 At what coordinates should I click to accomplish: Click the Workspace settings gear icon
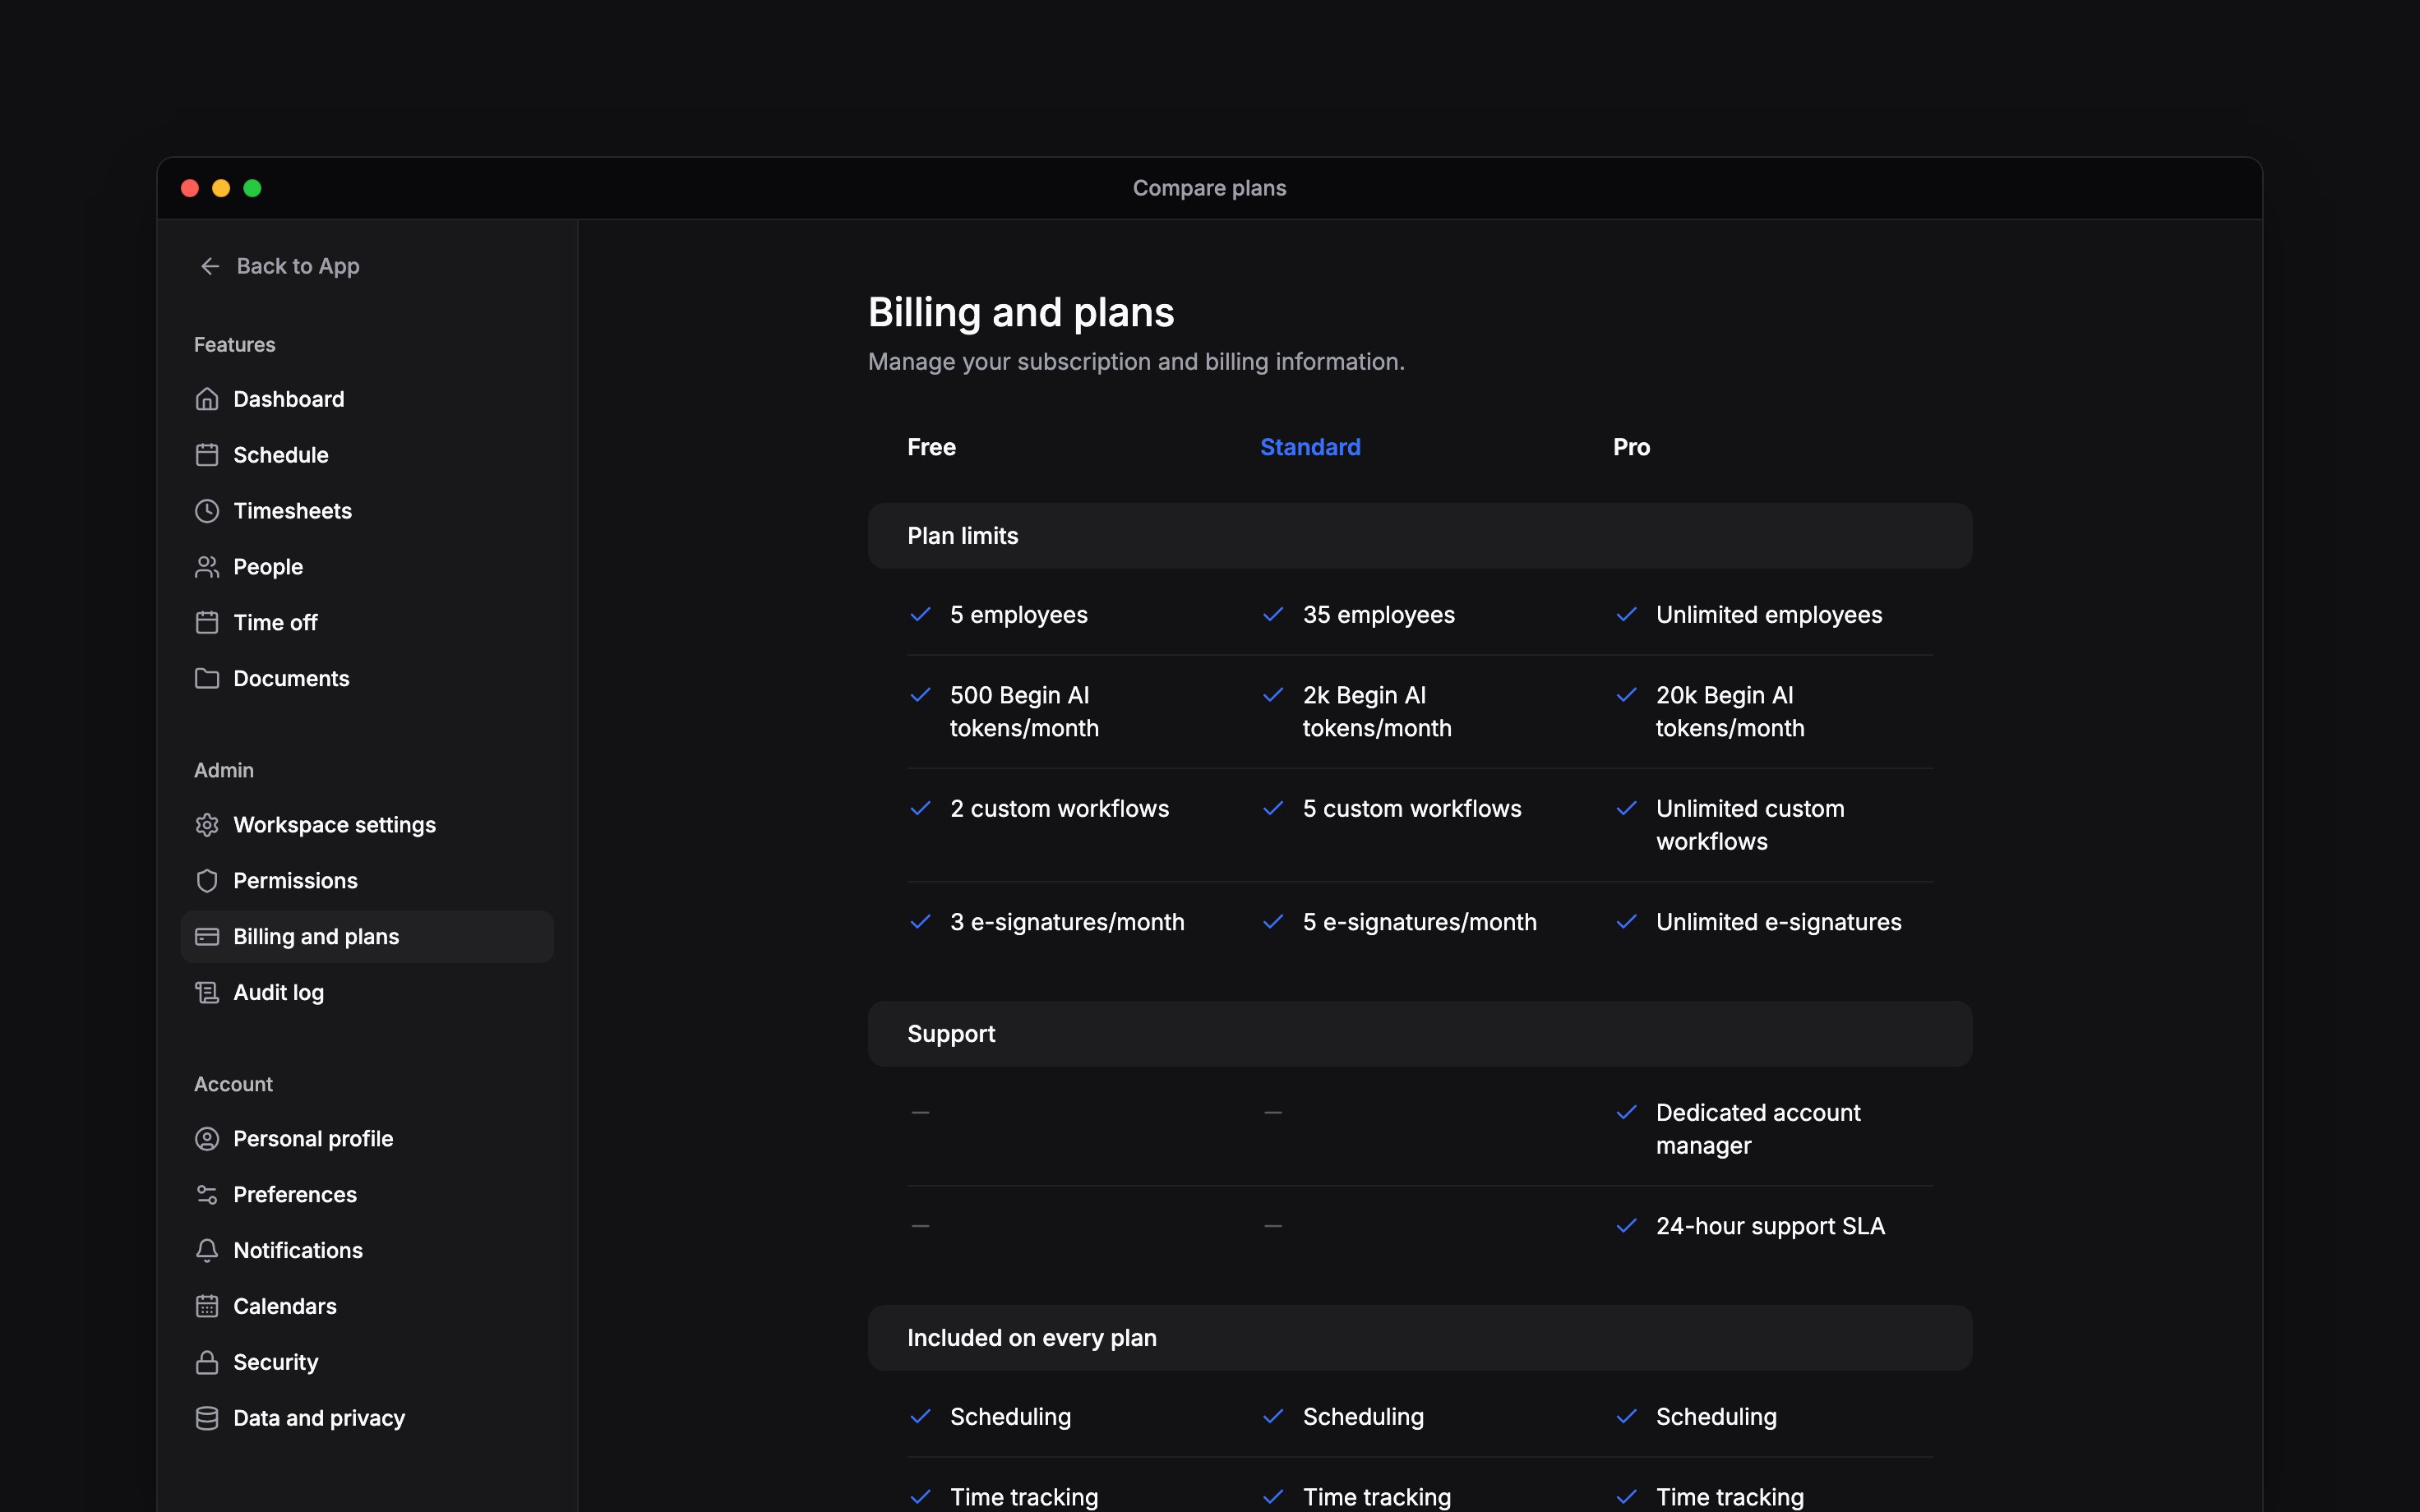click(x=207, y=825)
